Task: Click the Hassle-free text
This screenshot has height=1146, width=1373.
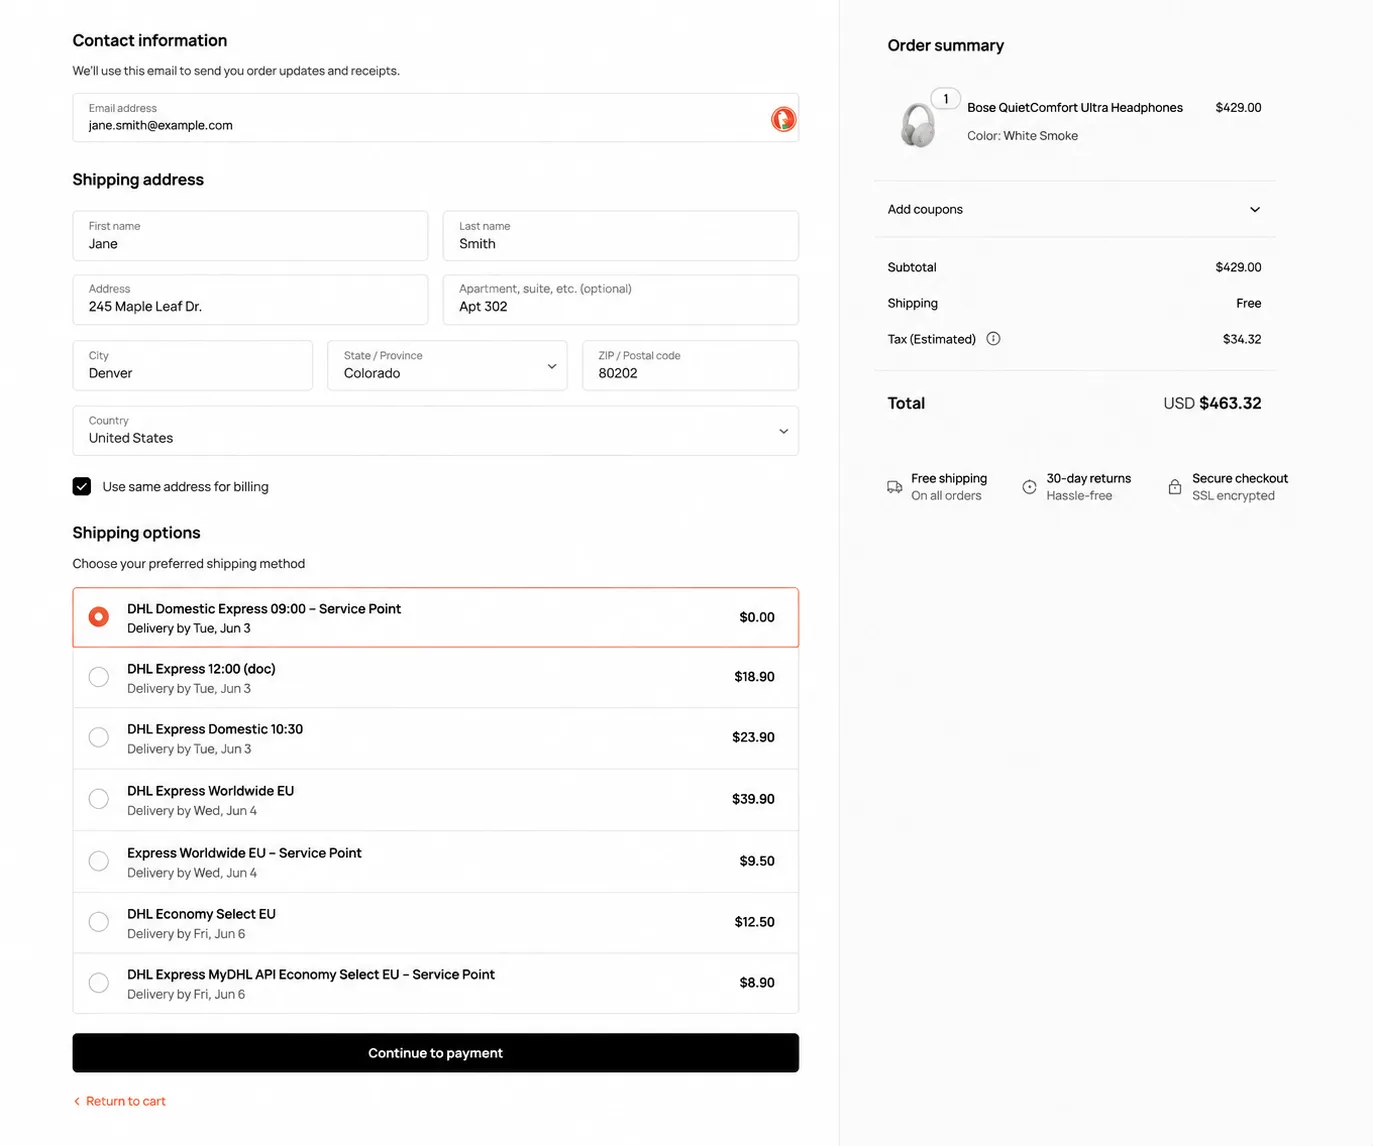Action: point(1079,496)
